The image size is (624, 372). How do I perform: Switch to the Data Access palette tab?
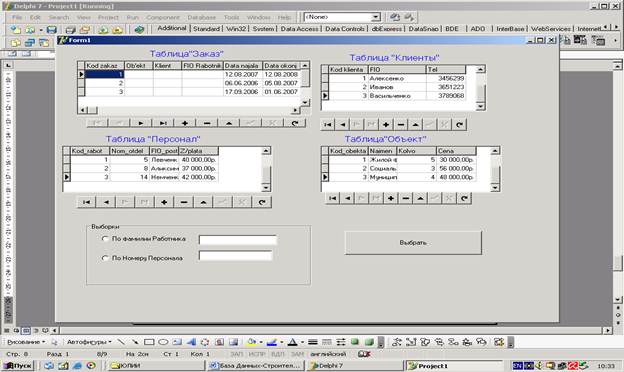(x=299, y=29)
